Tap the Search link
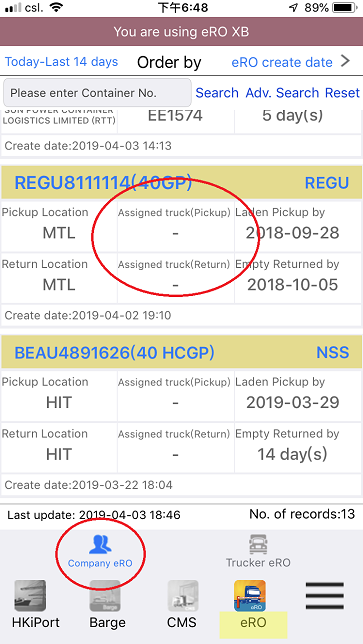Image resolution: width=363 pixels, height=644 pixels. (217, 93)
